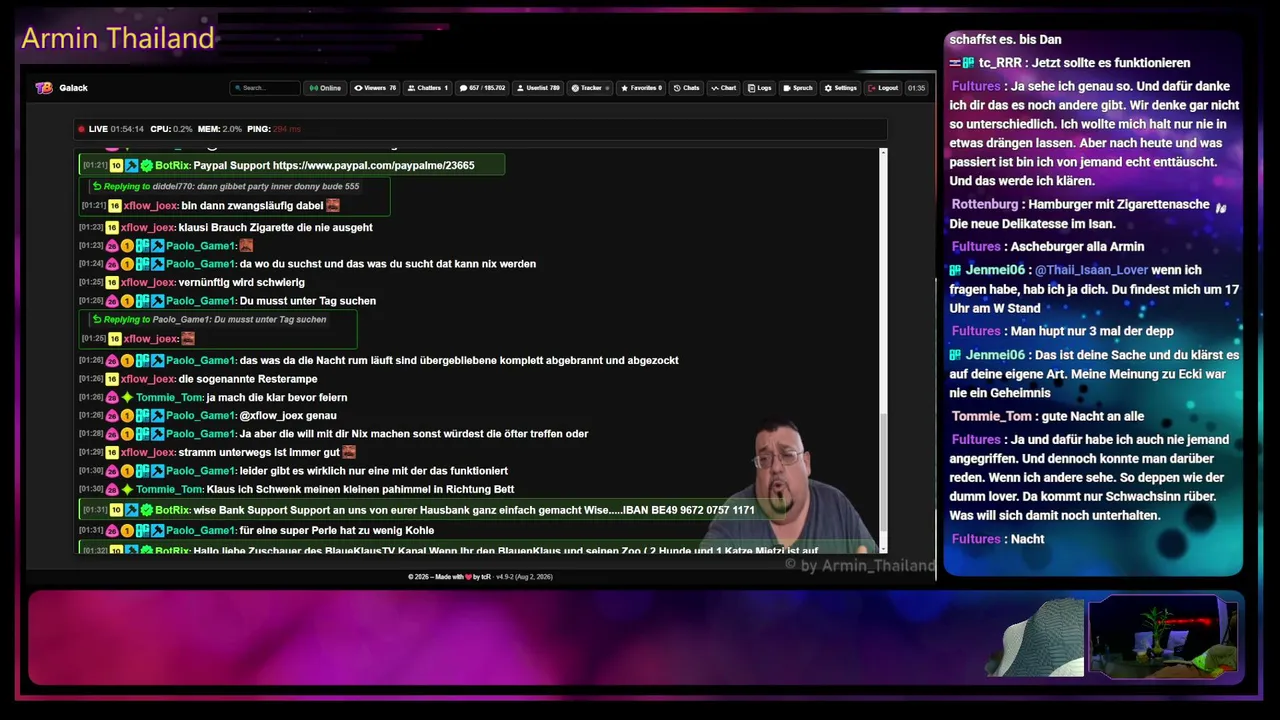Click Tommie_Tom's 'gute Nacht an alle' message
The width and height of the screenshot is (1280, 720).
[1048, 416]
